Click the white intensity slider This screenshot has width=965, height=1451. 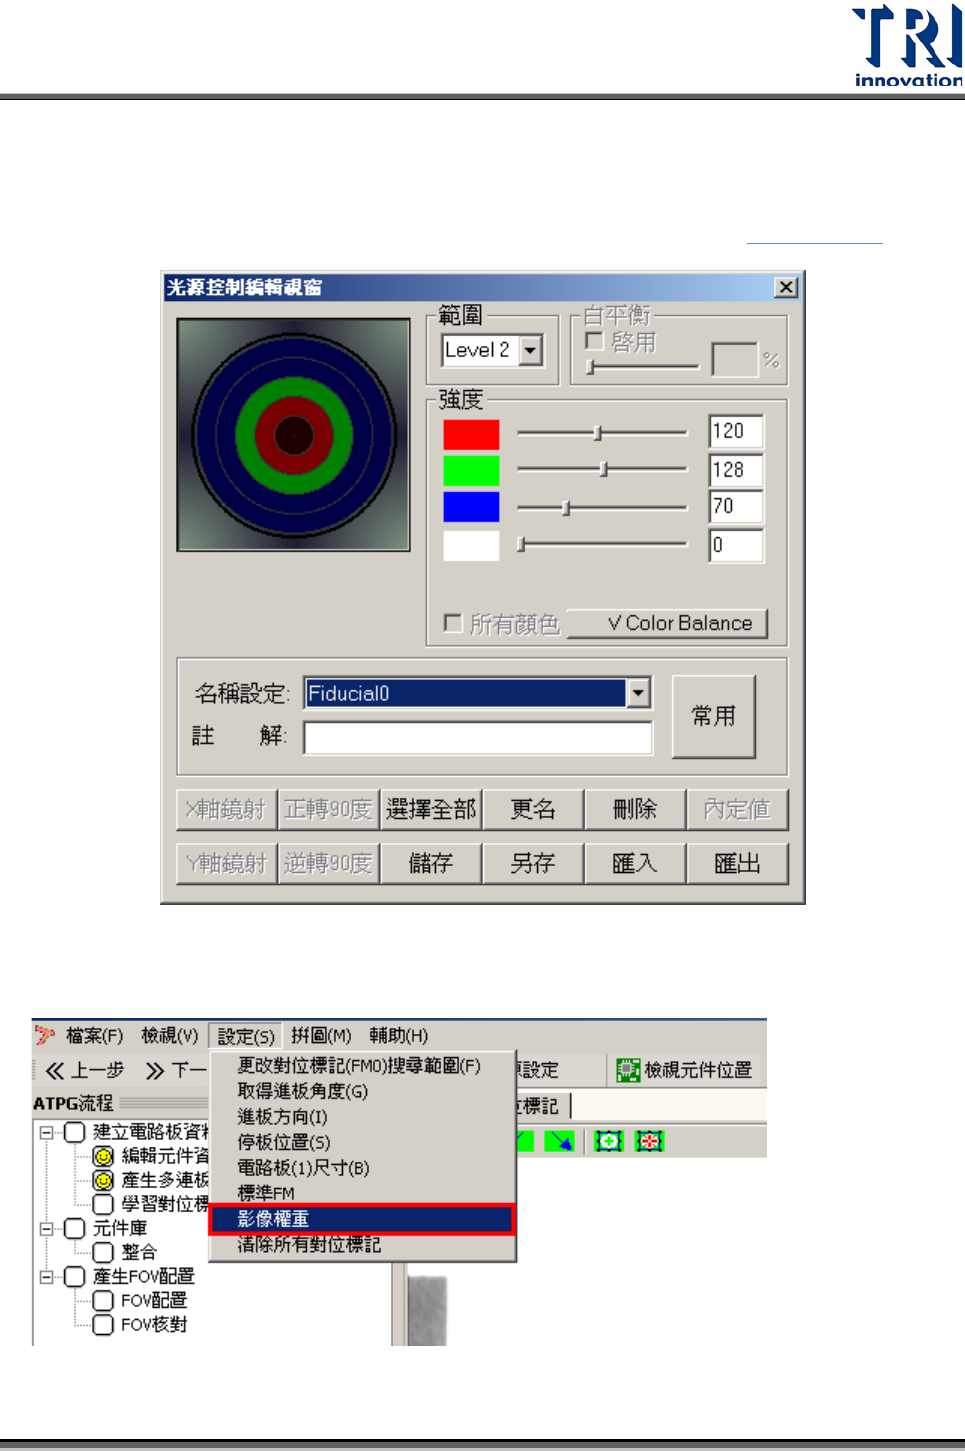(602, 544)
